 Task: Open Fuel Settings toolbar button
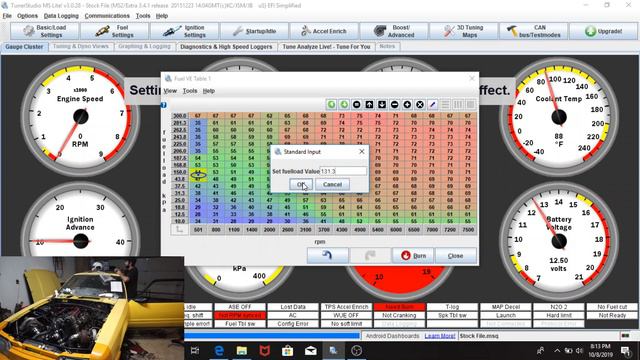(x=115, y=31)
